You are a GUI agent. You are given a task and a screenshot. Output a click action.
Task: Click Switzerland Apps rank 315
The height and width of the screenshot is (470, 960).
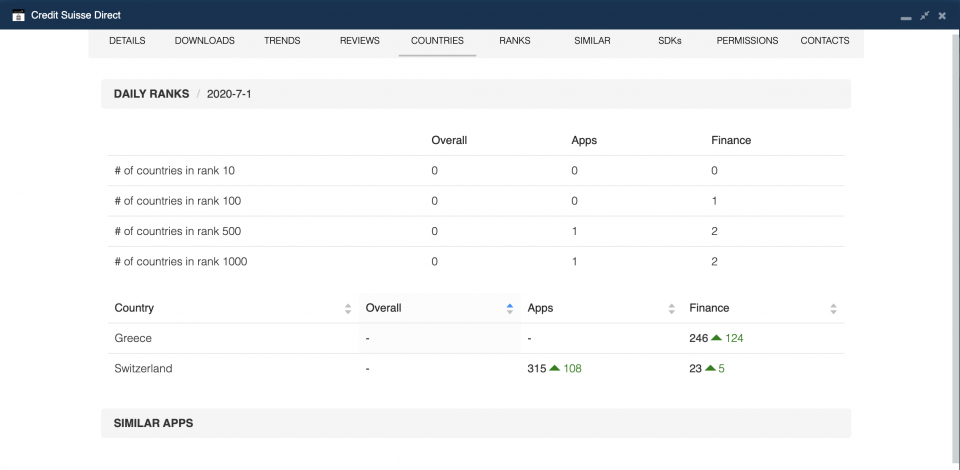(536, 368)
